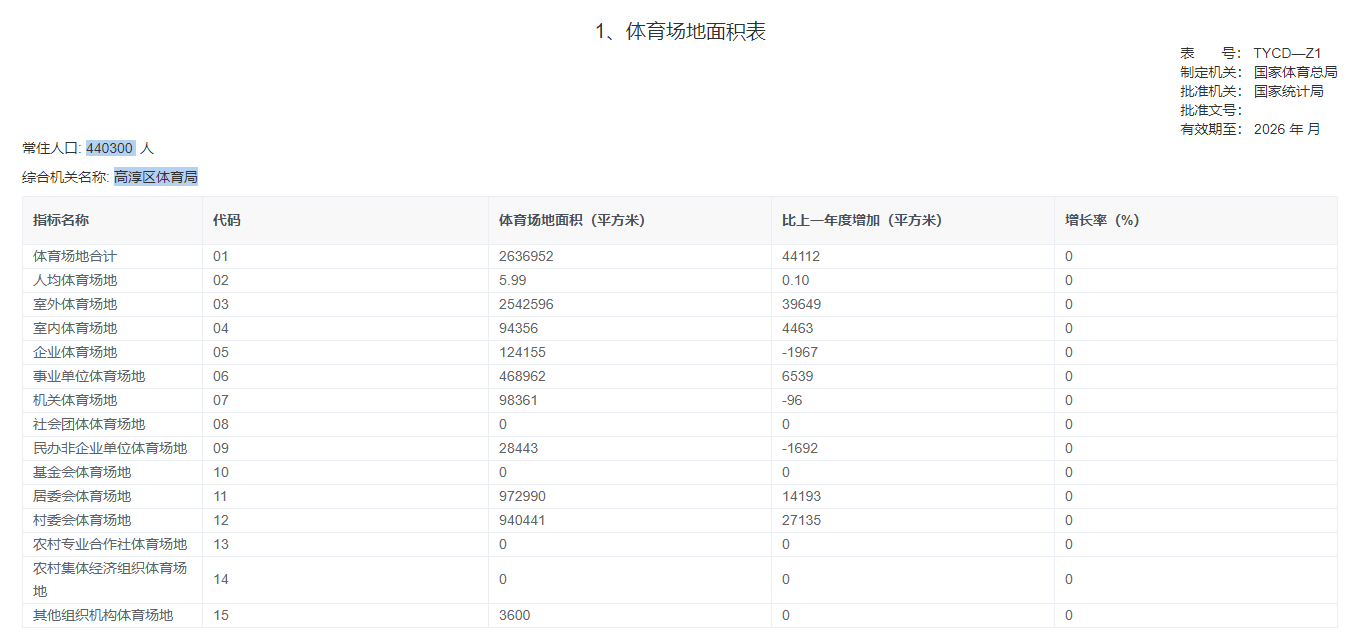Click the 代码 column header
The height and width of the screenshot is (633, 1368).
tap(227, 220)
